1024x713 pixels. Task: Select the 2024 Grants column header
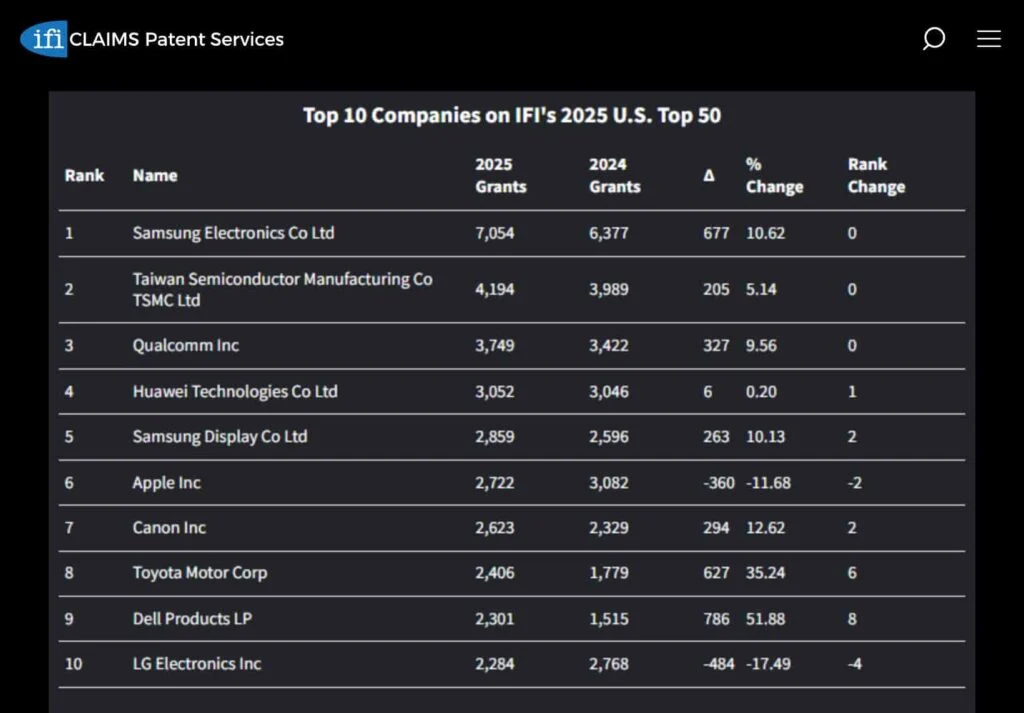pos(614,175)
